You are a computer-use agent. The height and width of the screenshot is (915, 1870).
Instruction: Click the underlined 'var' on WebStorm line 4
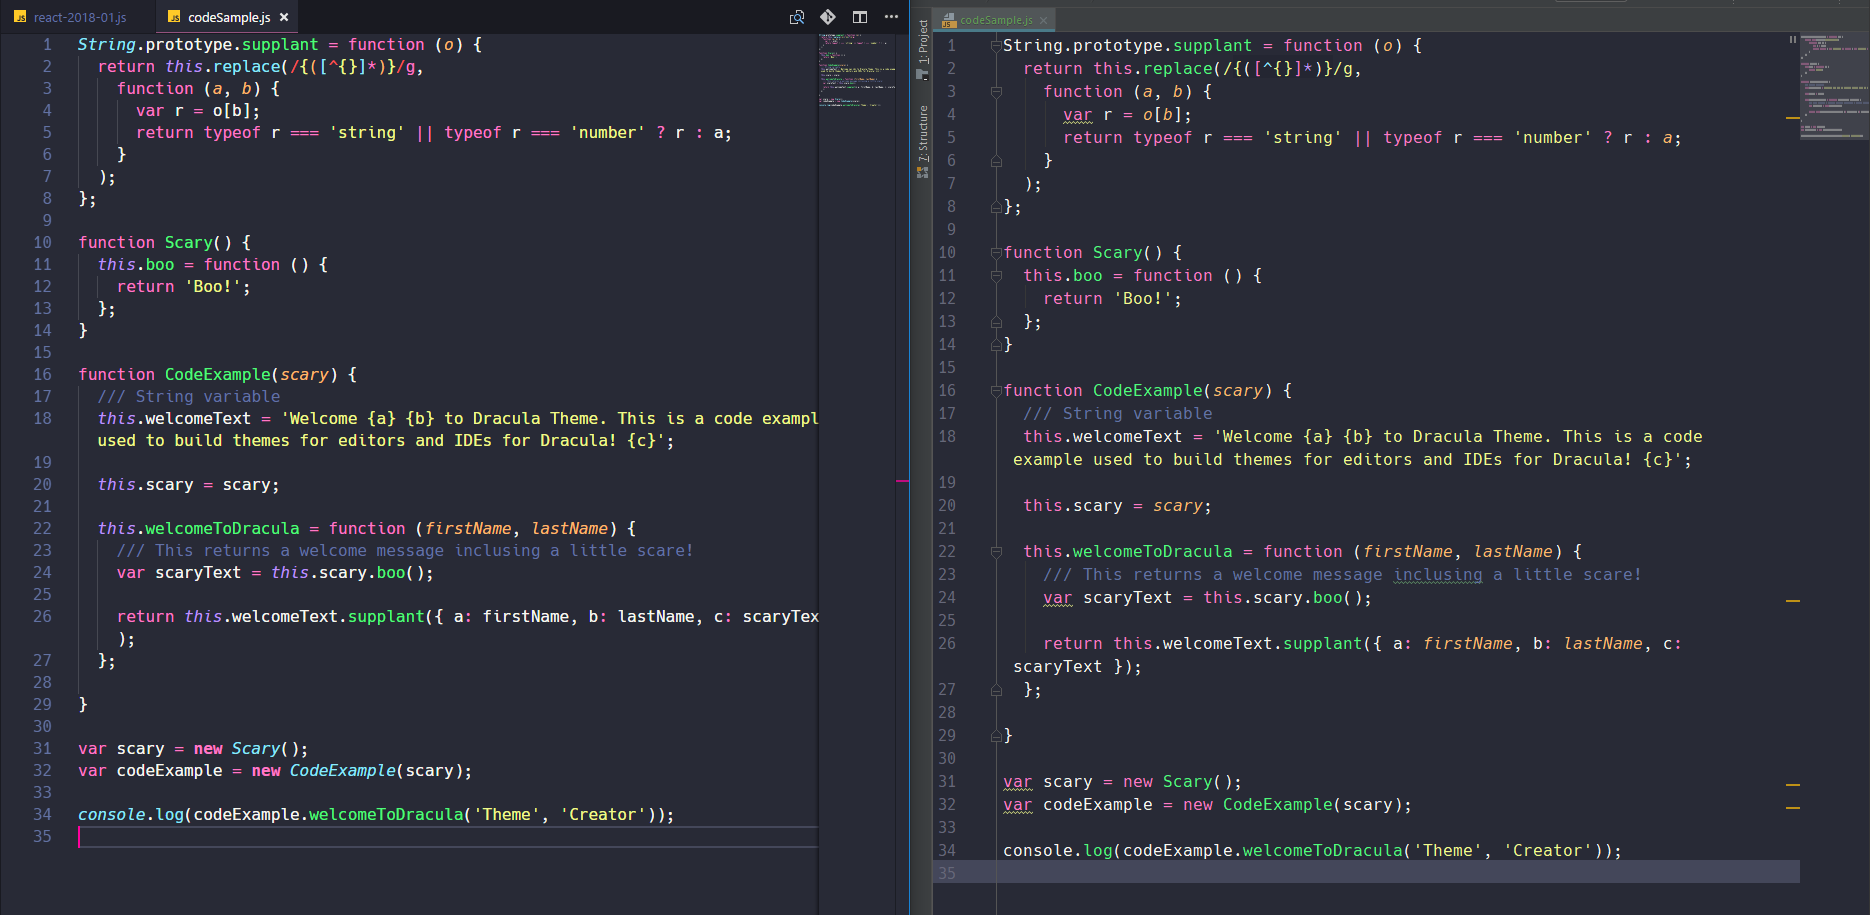click(x=1078, y=115)
